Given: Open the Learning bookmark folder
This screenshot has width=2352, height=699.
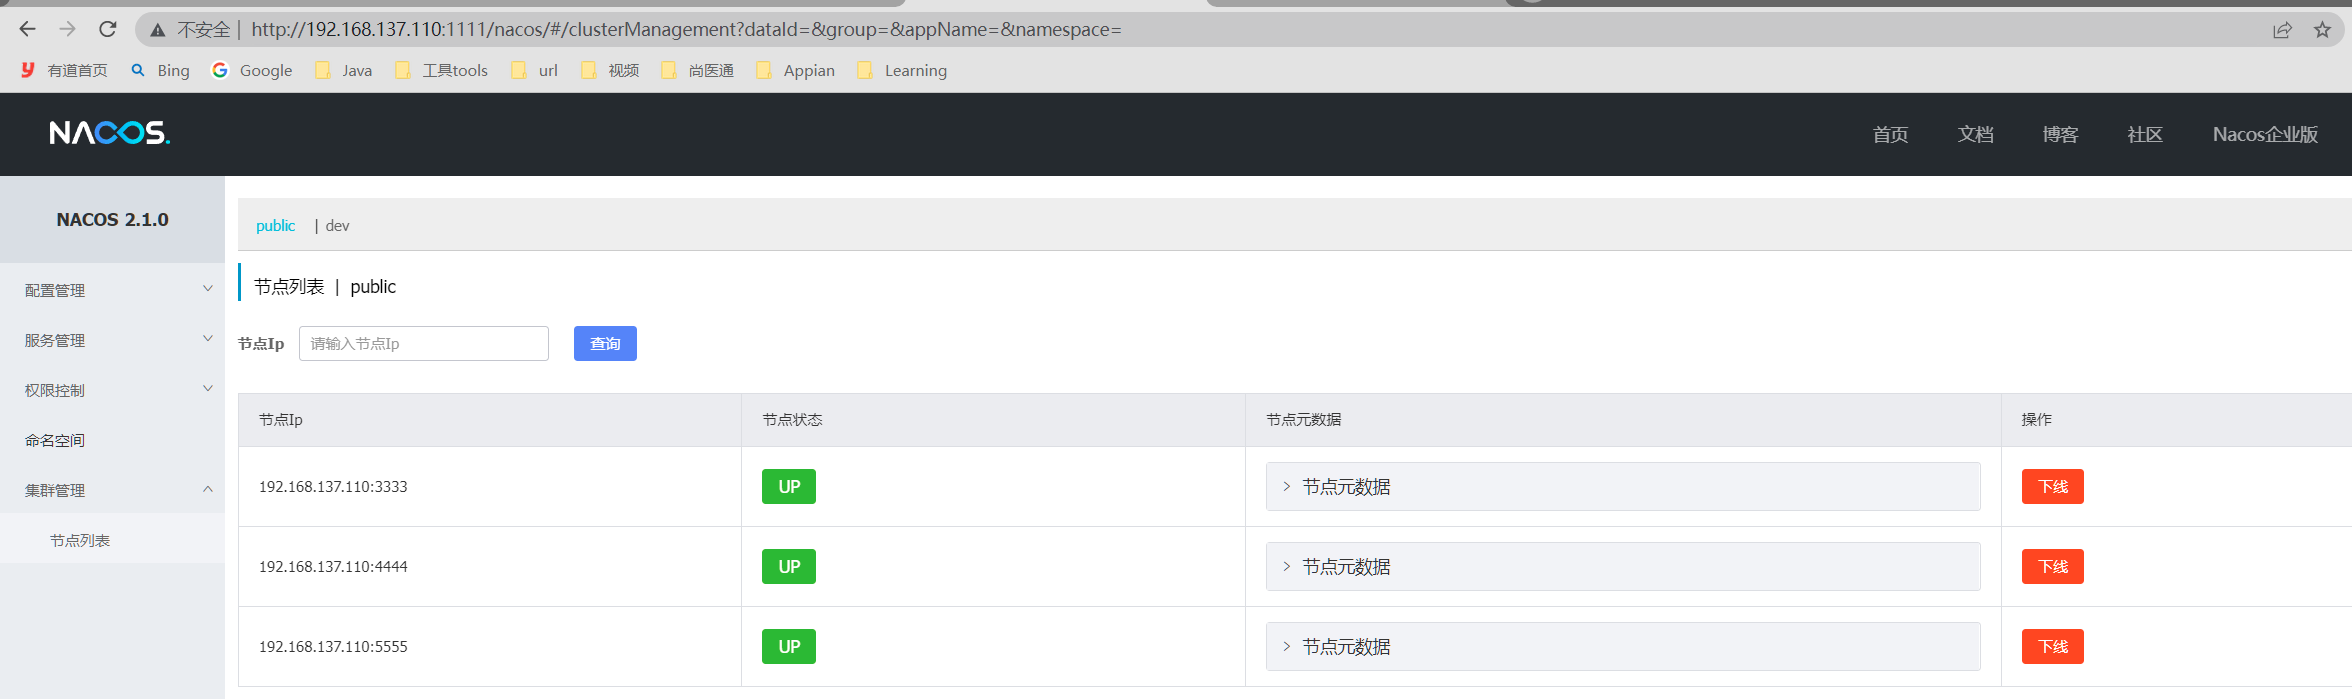Looking at the screenshot, I should 902,70.
